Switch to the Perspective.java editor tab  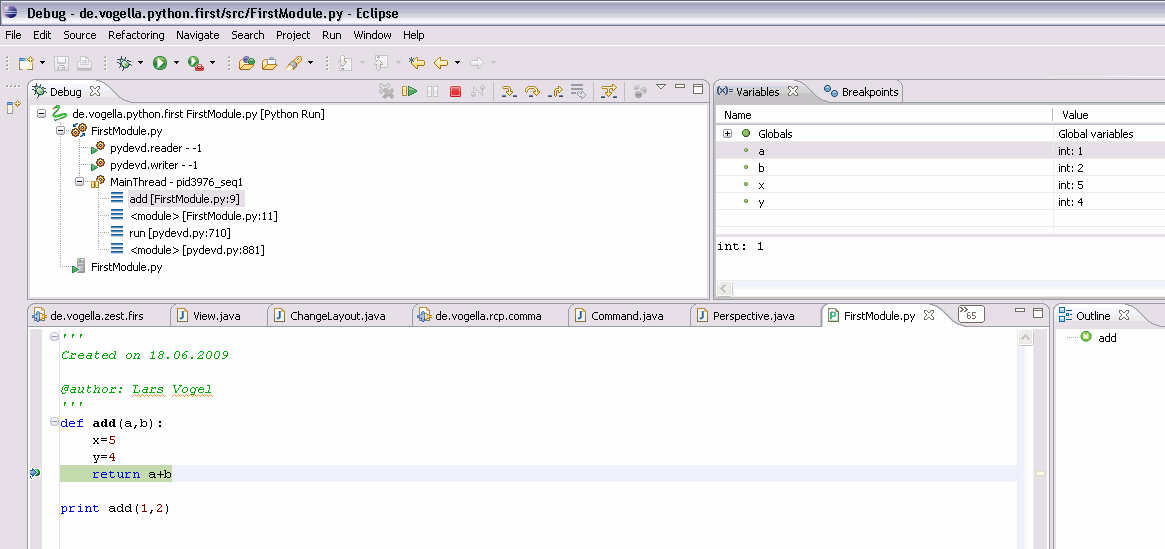point(752,316)
